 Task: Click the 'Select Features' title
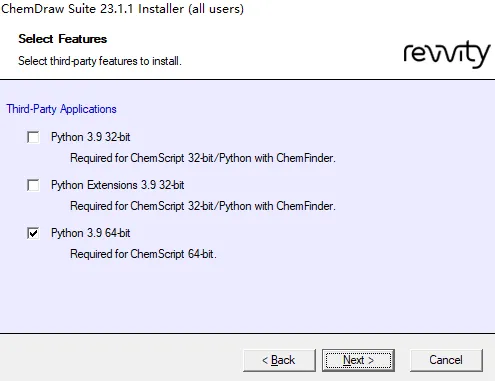(x=63, y=39)
